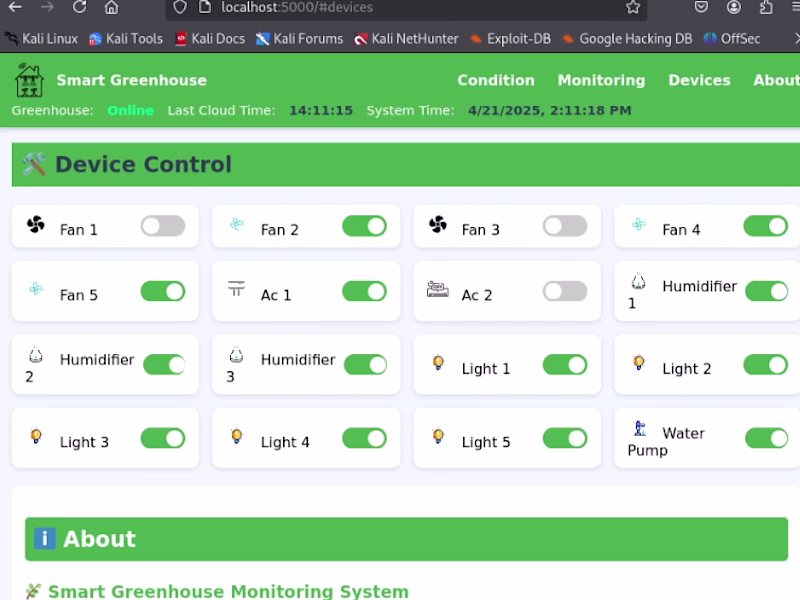Open the Condition nav item
Viewport: 800px width, 600px height.
(x=496, y=80)
